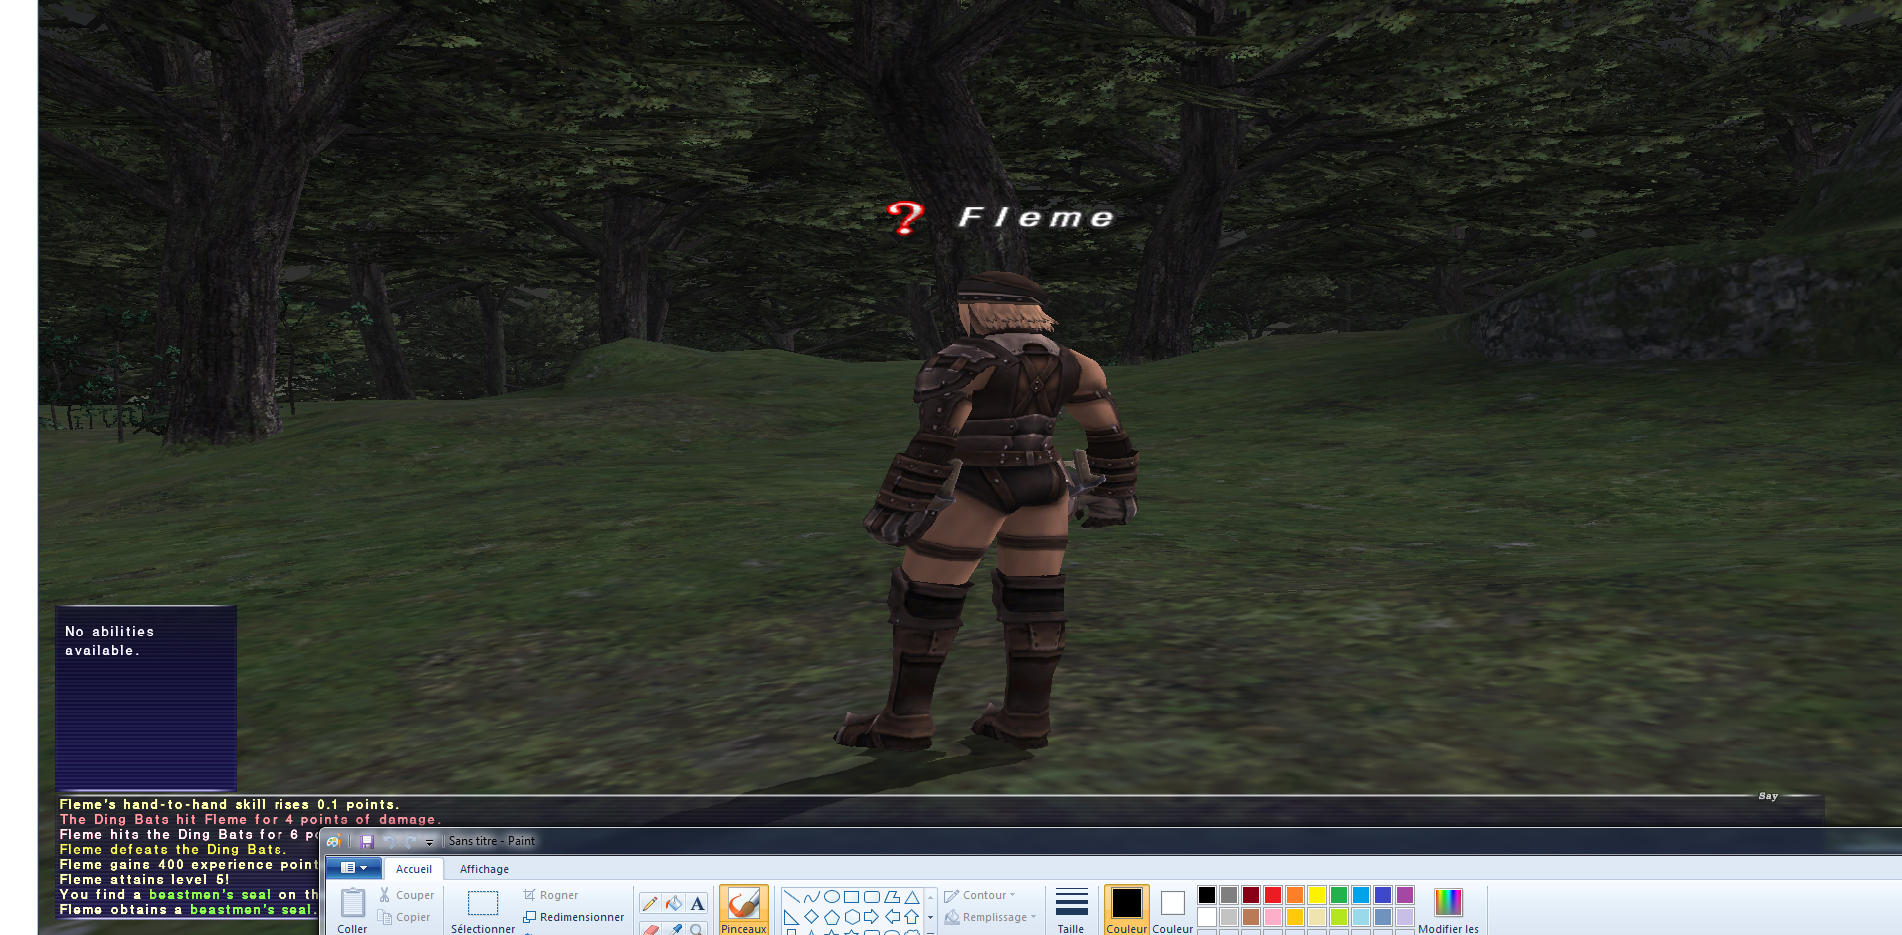
Task: Click the Save icon in title bar
Action: 367,842
